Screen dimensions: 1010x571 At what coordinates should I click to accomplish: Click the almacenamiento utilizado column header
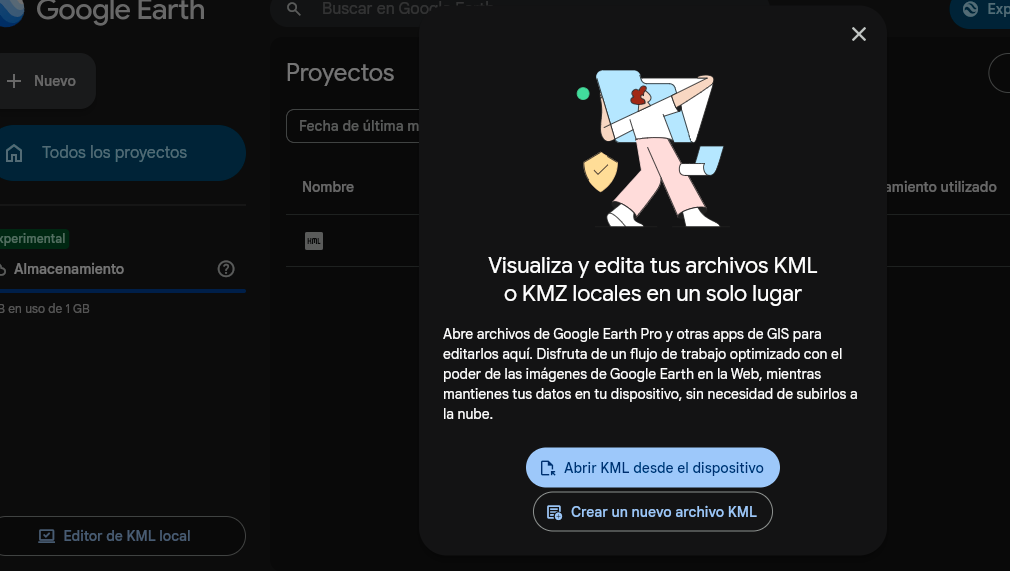click(x=940, y=187)
